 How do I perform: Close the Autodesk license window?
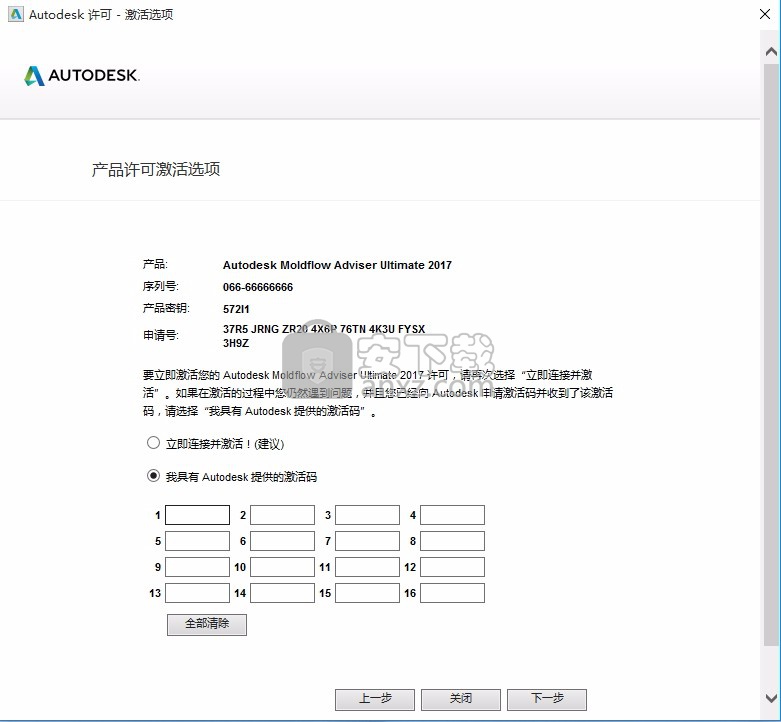(765, 14)
